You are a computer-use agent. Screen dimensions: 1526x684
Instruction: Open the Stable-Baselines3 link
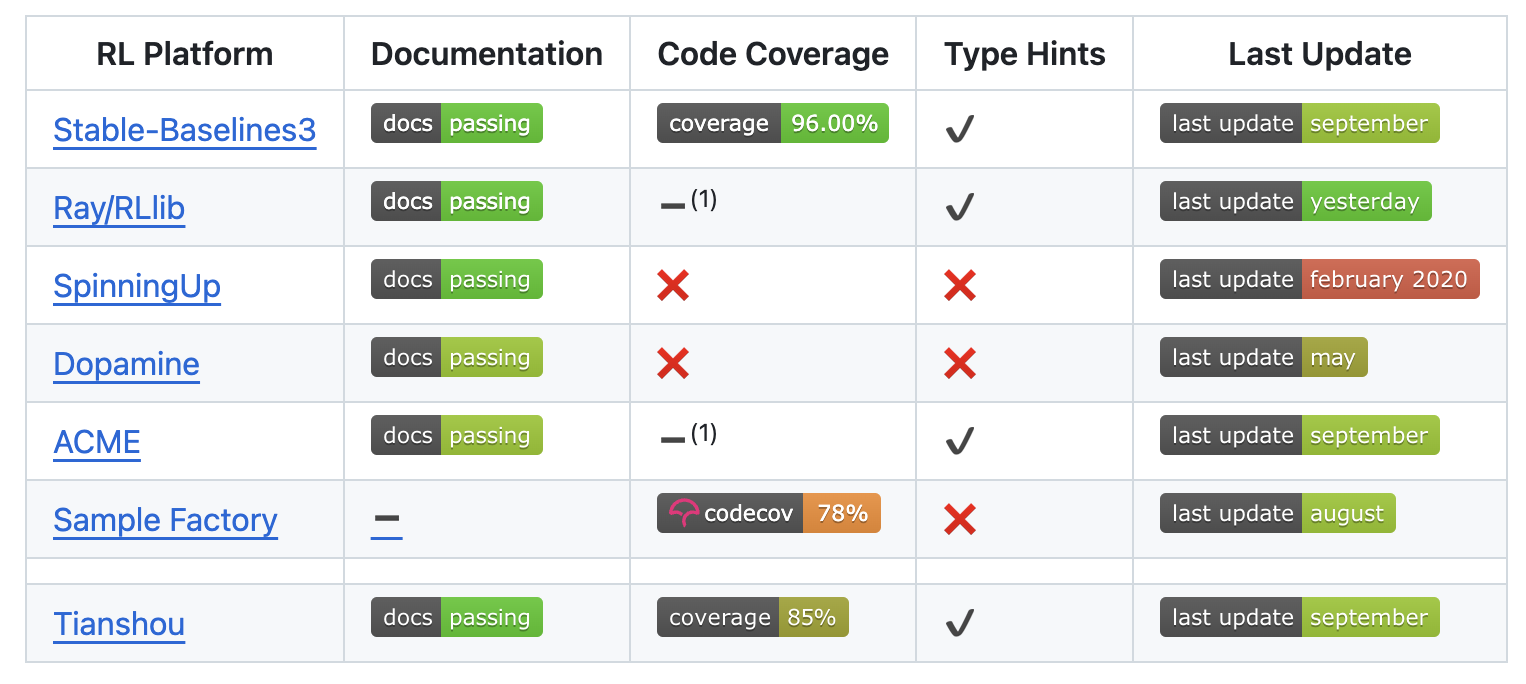(184, 130)
